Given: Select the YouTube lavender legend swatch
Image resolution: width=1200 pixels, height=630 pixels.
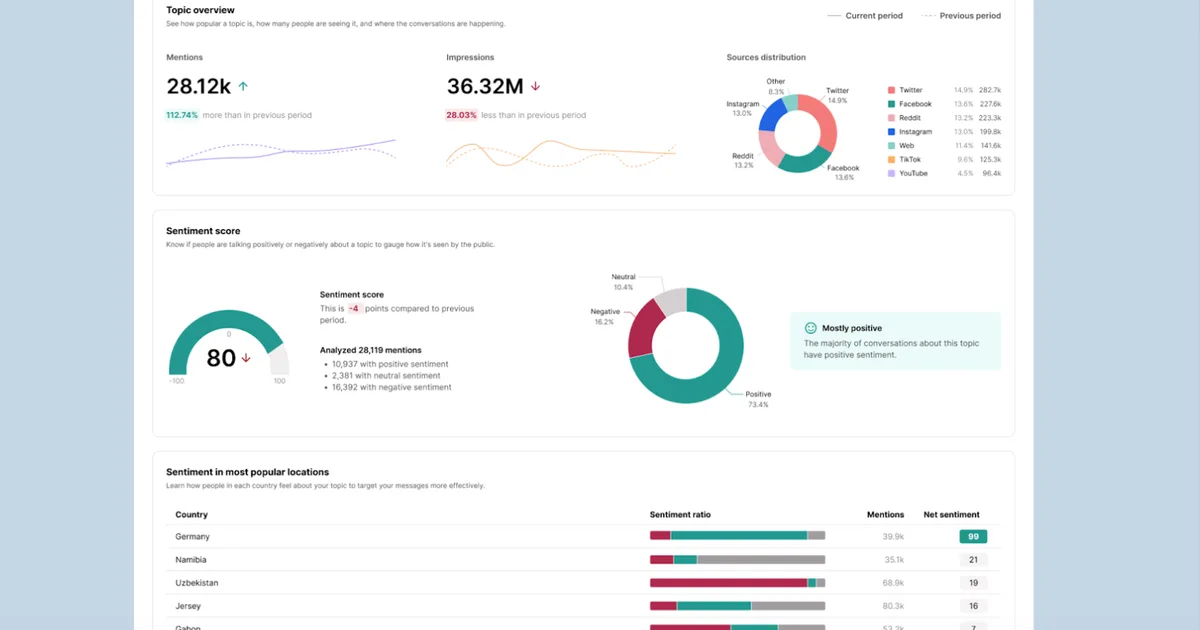Looking at the screenshot, I should pos(891,174).
